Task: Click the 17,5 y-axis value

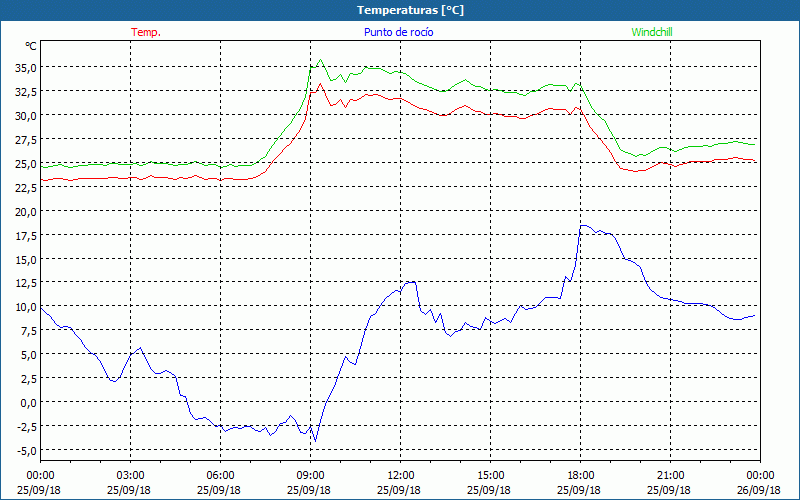Action: [26, 235]
